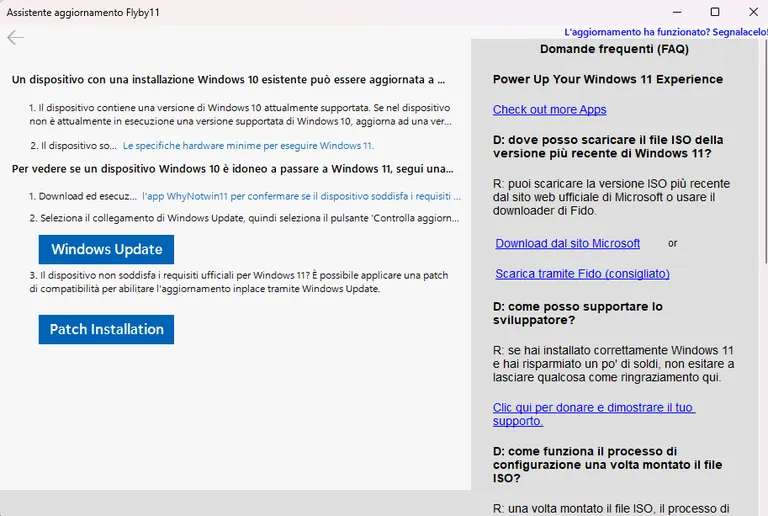
Task: Click the Windows 11 eligibility check heading
Action: (233, 169)
